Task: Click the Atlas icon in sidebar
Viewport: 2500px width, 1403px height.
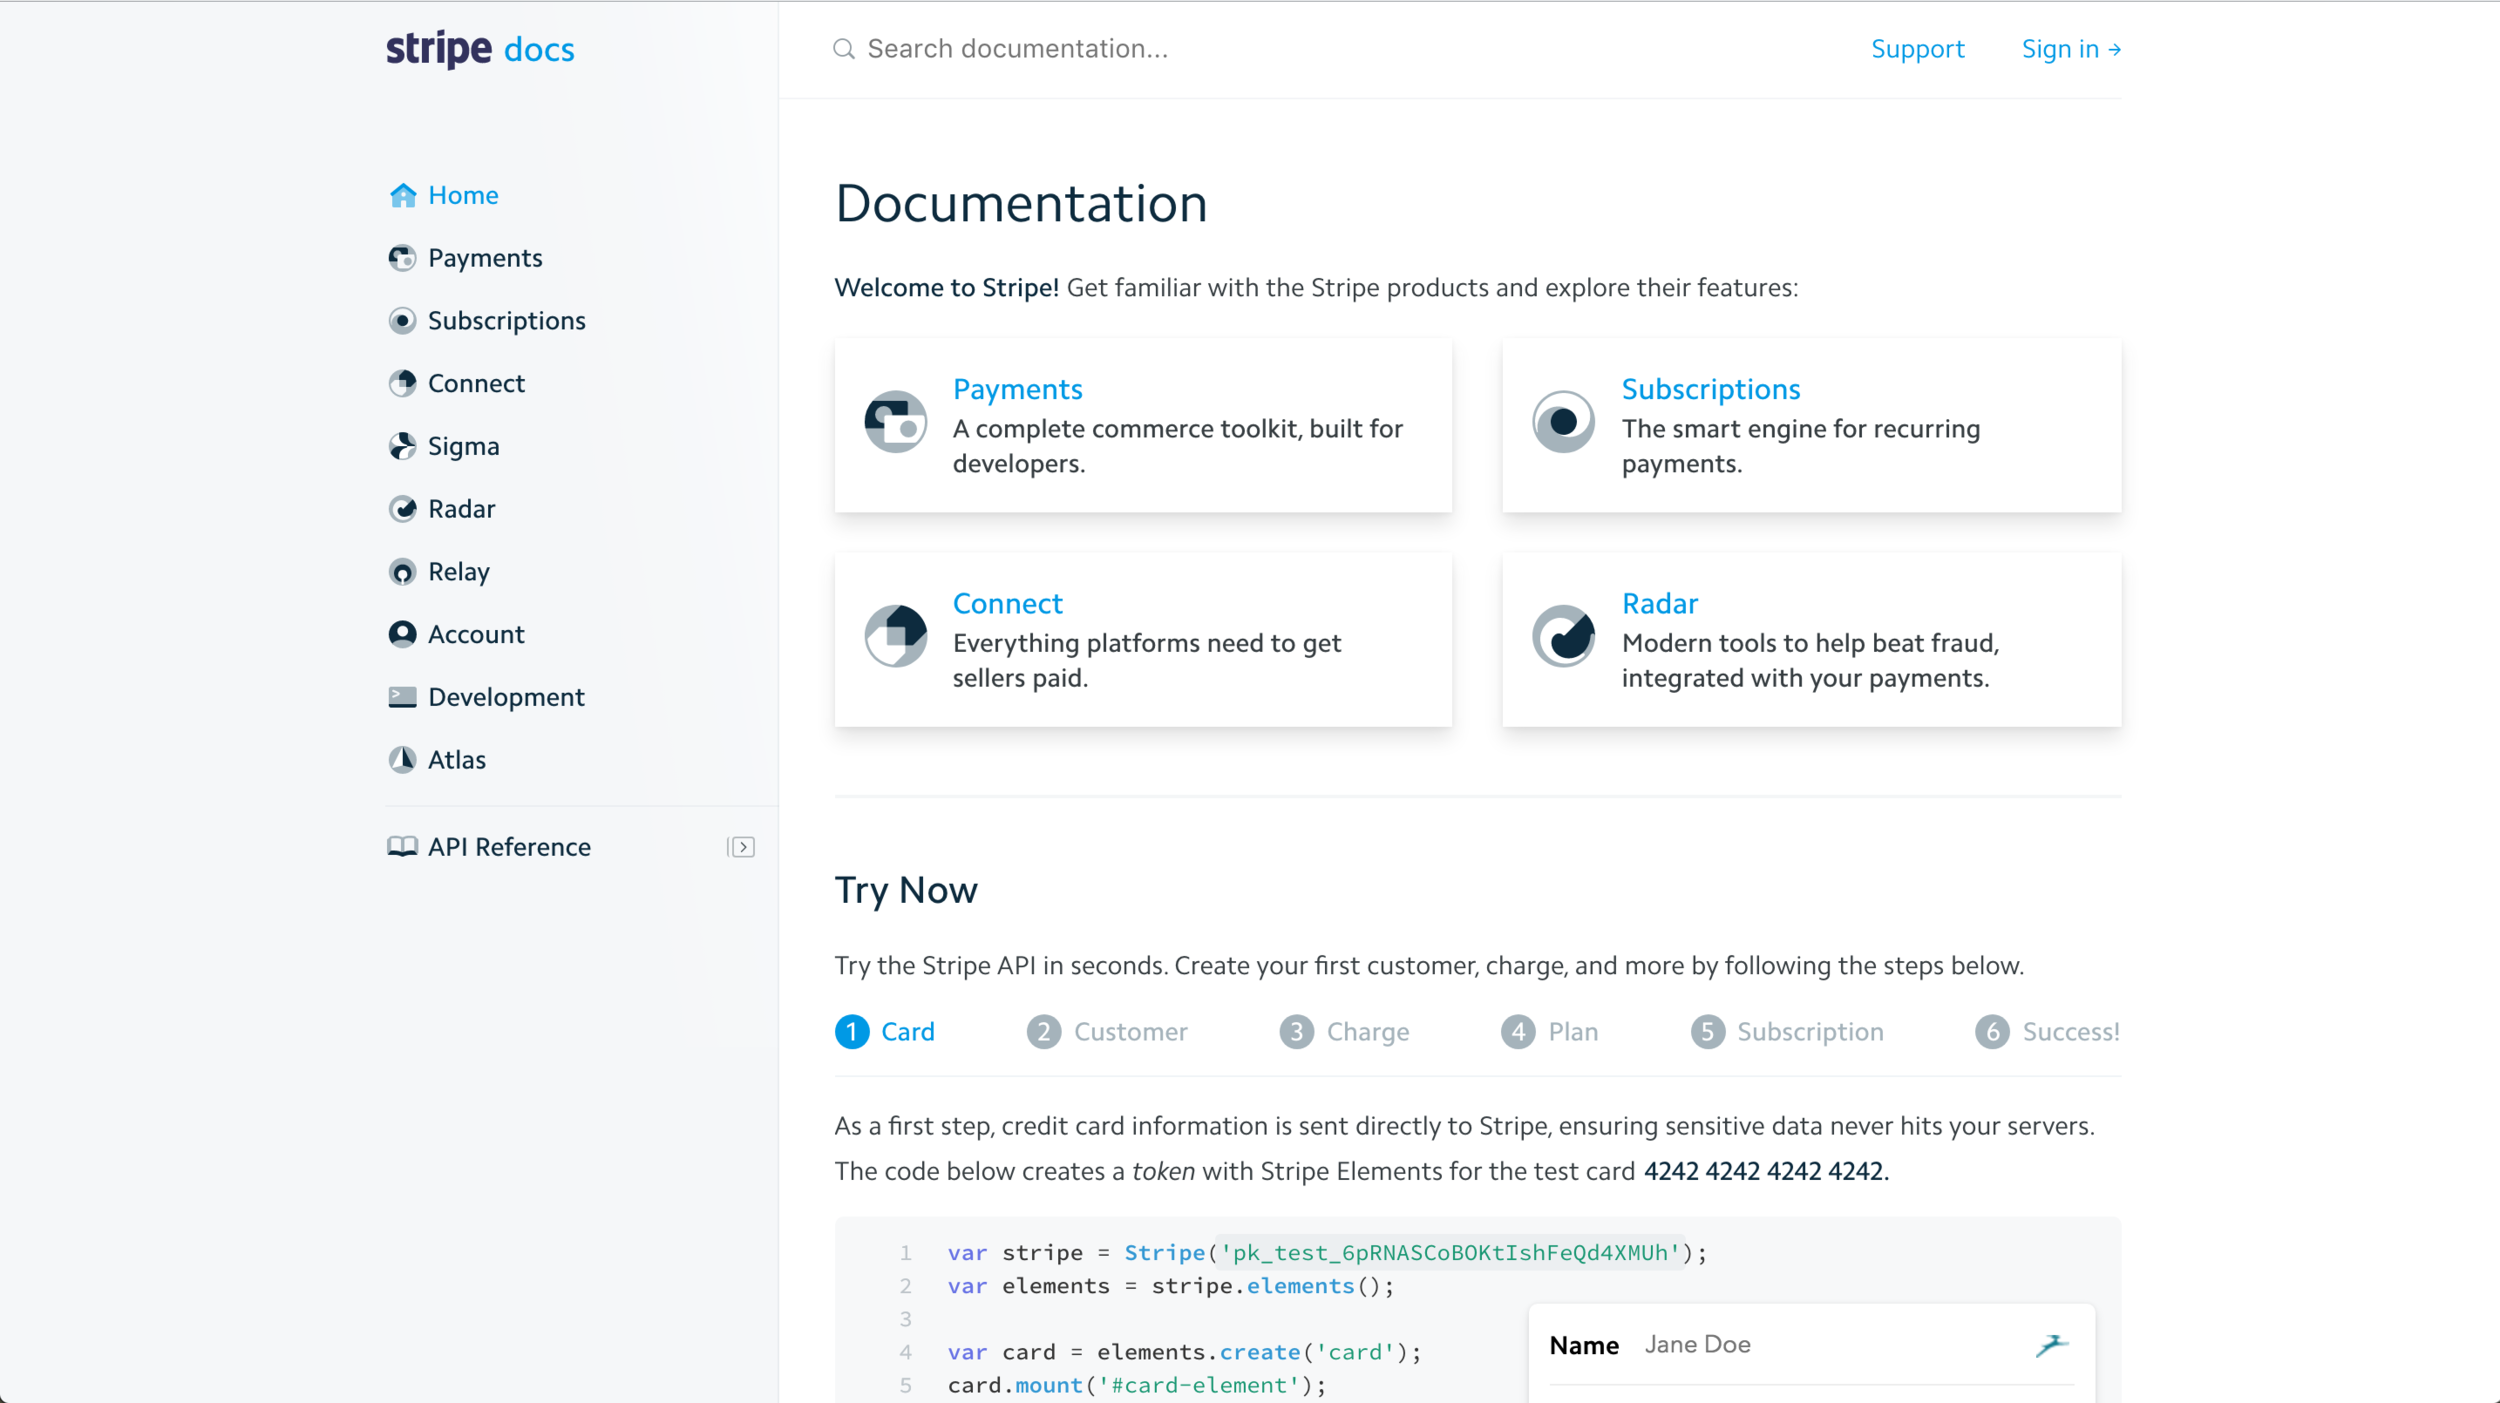Action: click(402, 760)
